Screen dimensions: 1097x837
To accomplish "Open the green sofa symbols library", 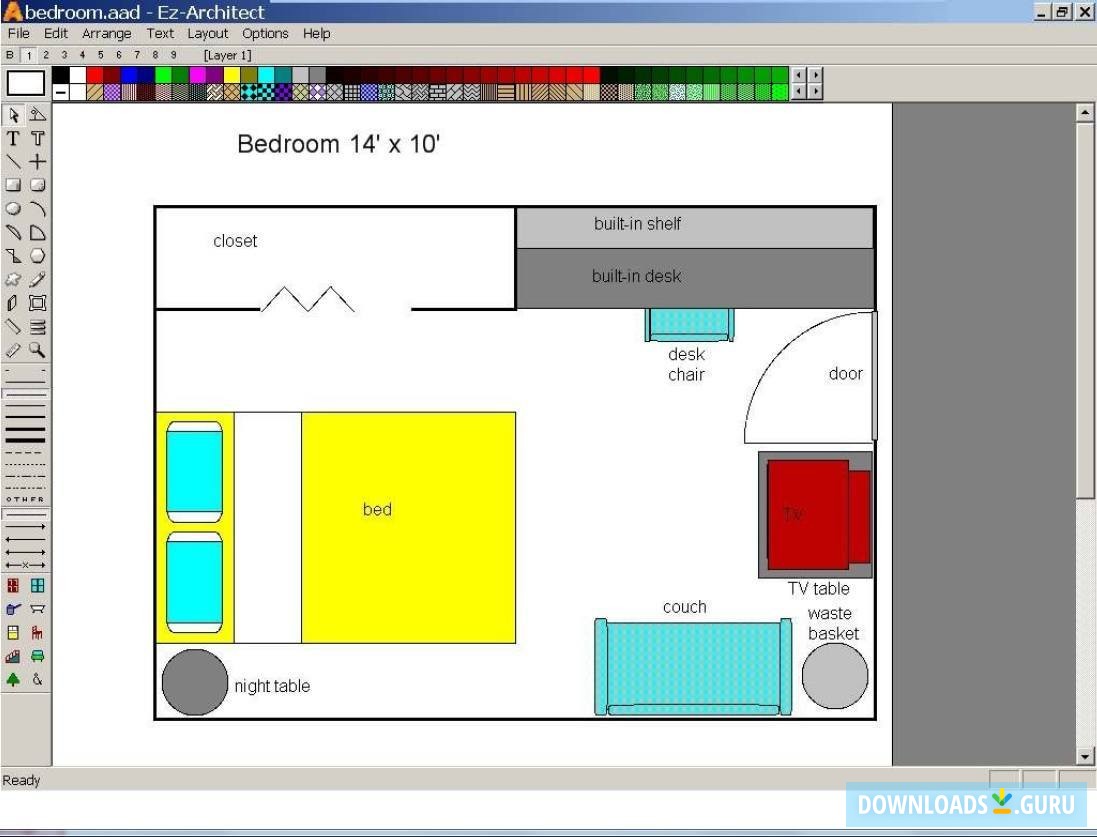I will coord(38,656).
